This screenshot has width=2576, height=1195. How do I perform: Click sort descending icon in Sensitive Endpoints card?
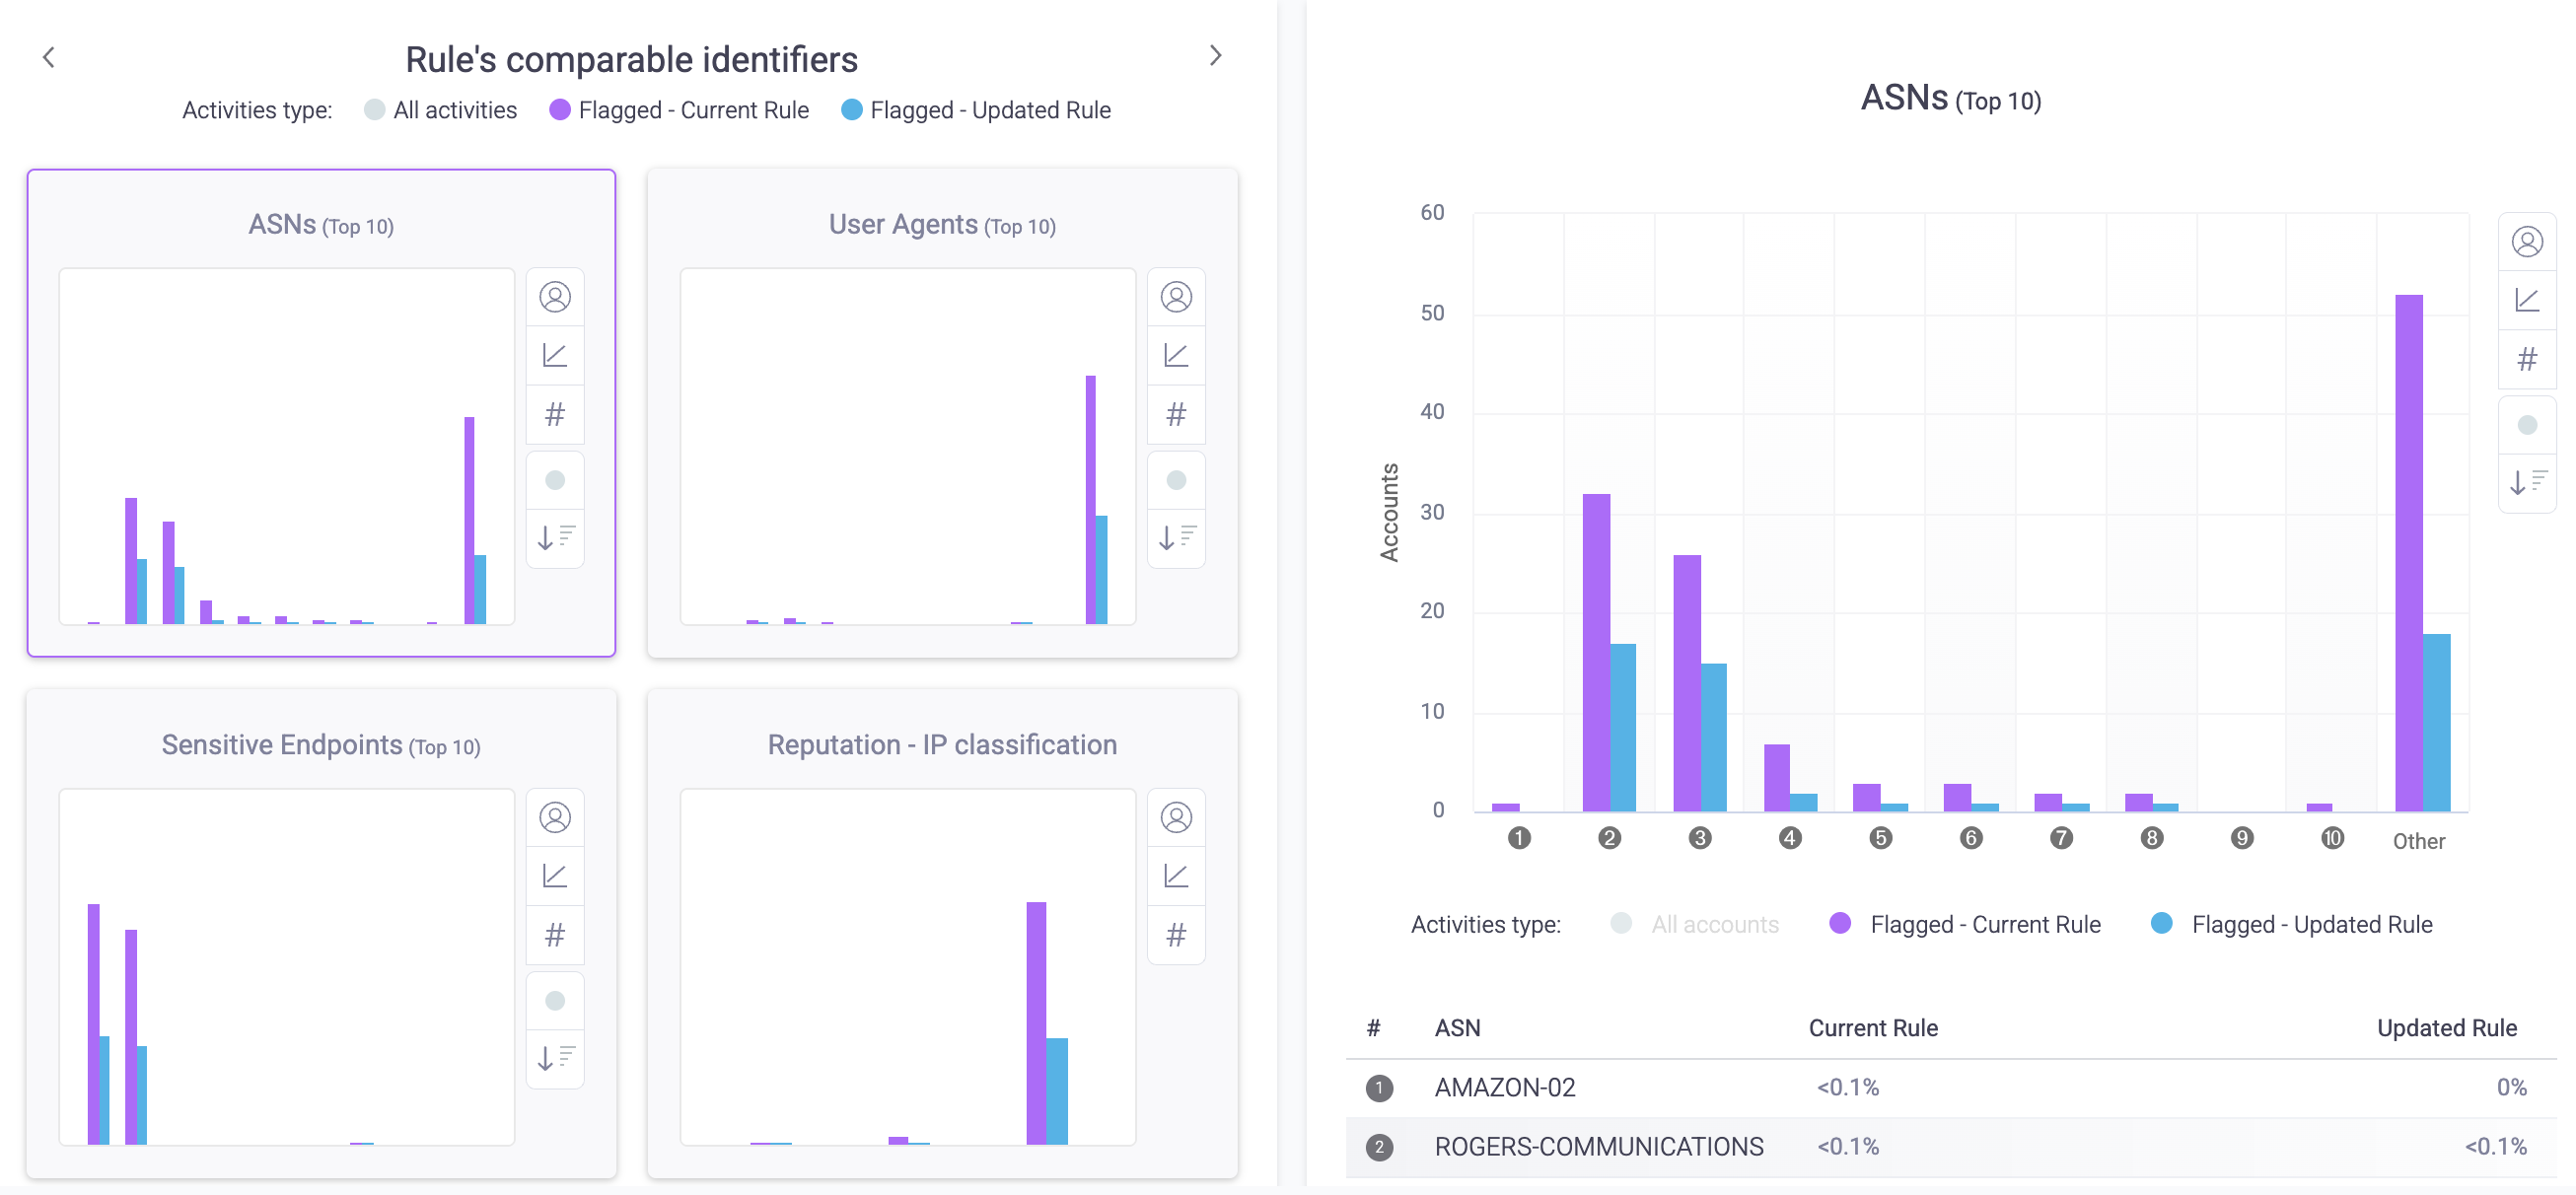click(555, 1058)
